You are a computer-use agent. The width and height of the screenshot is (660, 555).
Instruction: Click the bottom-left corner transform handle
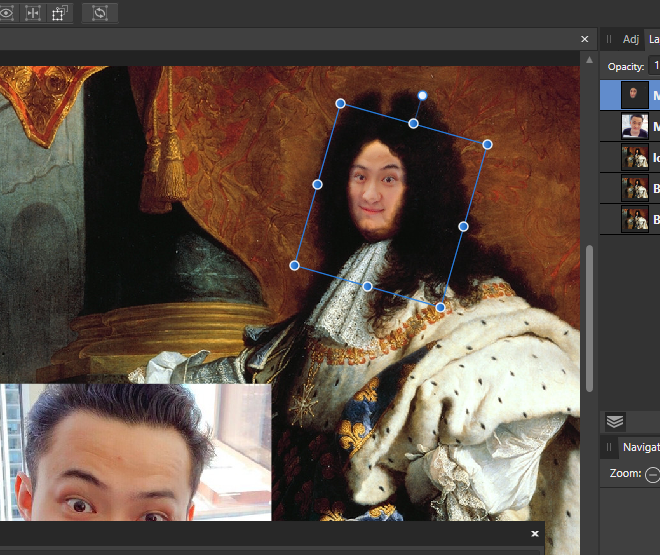tap(295, 266)
